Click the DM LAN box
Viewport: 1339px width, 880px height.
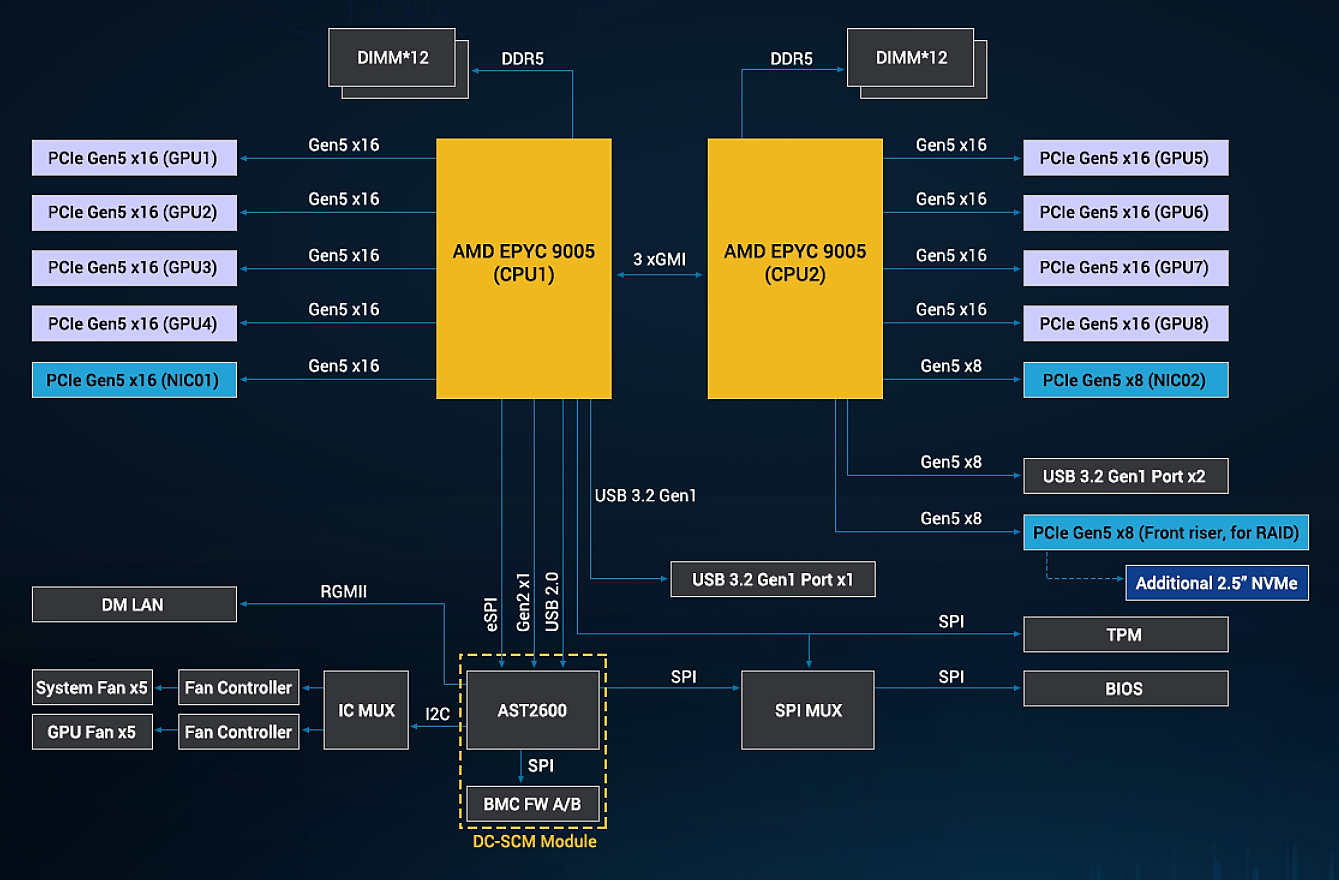(x=134, y=605)
